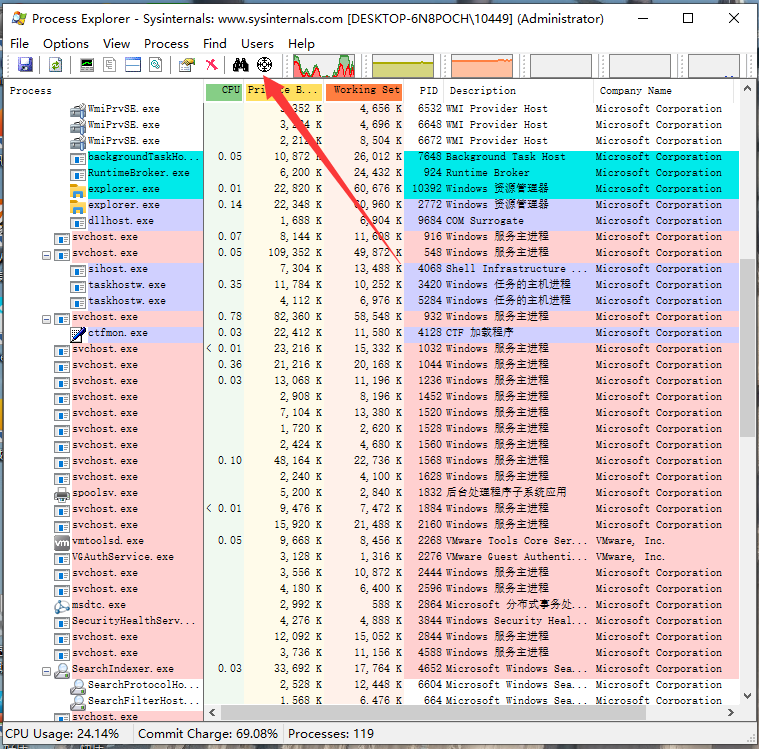Click the vertical scrollbar down arrow
Viewport: 759px width, 749px height.
747,696
